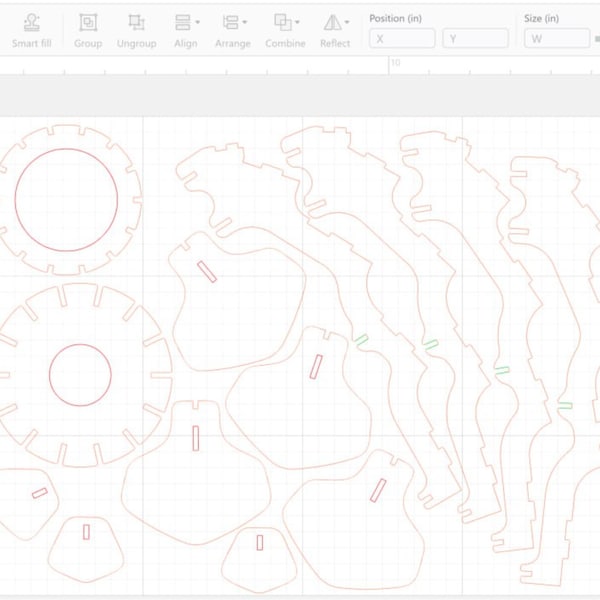Focus the Y position field
This screenshot has width=600, height=600.
coord(476,38)
